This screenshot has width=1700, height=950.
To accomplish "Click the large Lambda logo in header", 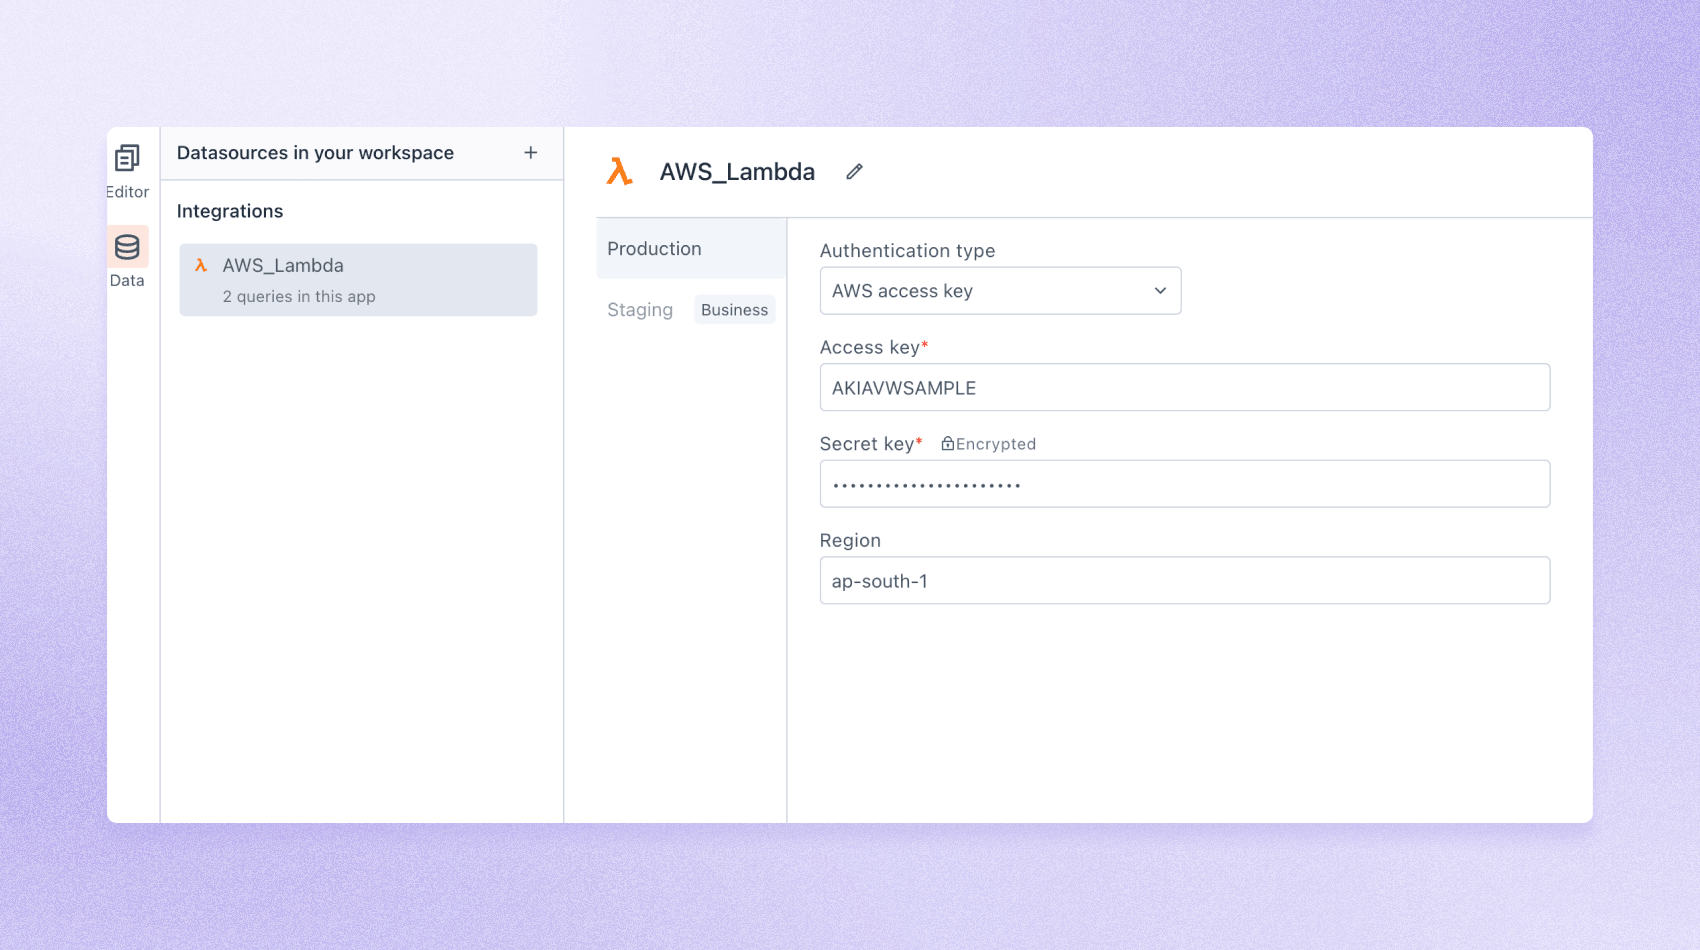I will [620, 172].
